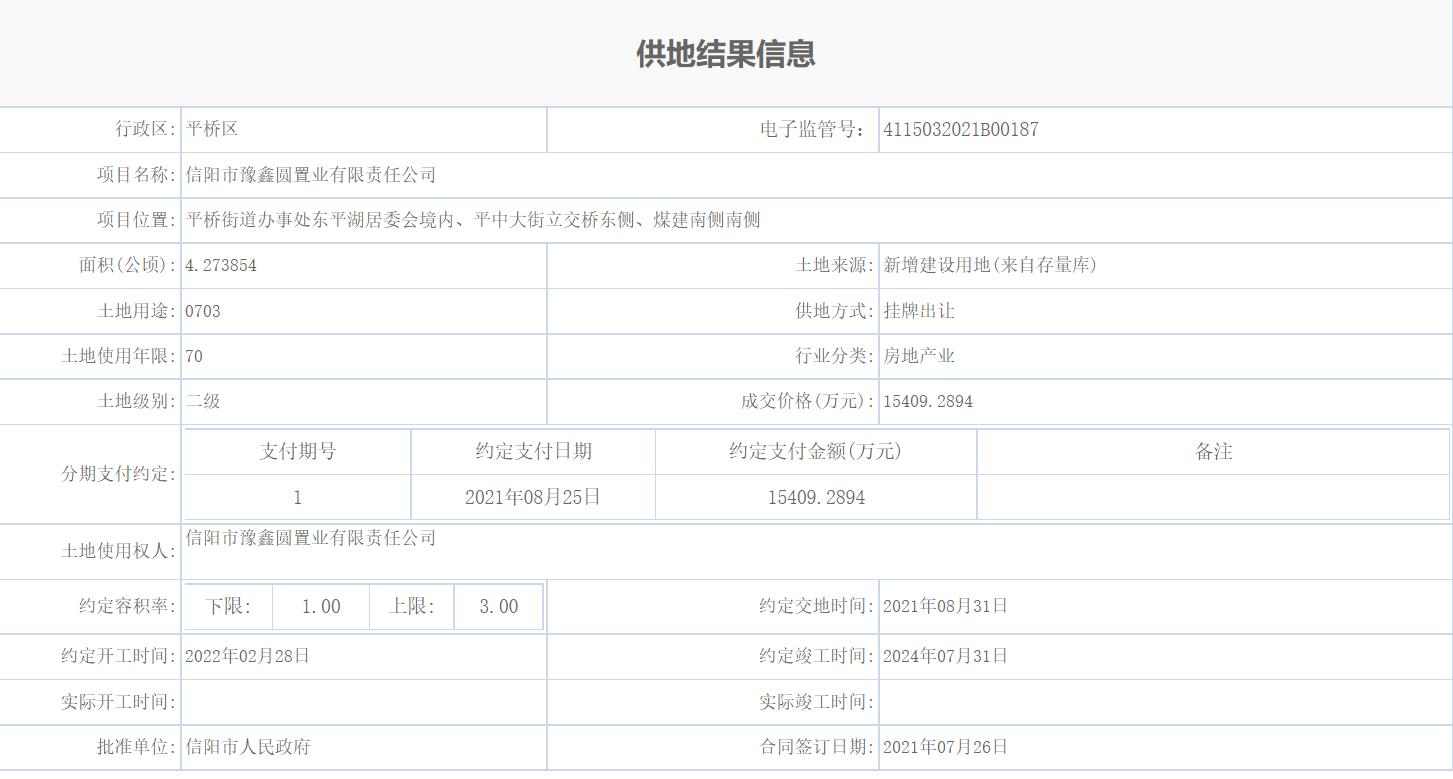Select the industry classification 房地产业

pyautogui.click(x=915, y=356)
